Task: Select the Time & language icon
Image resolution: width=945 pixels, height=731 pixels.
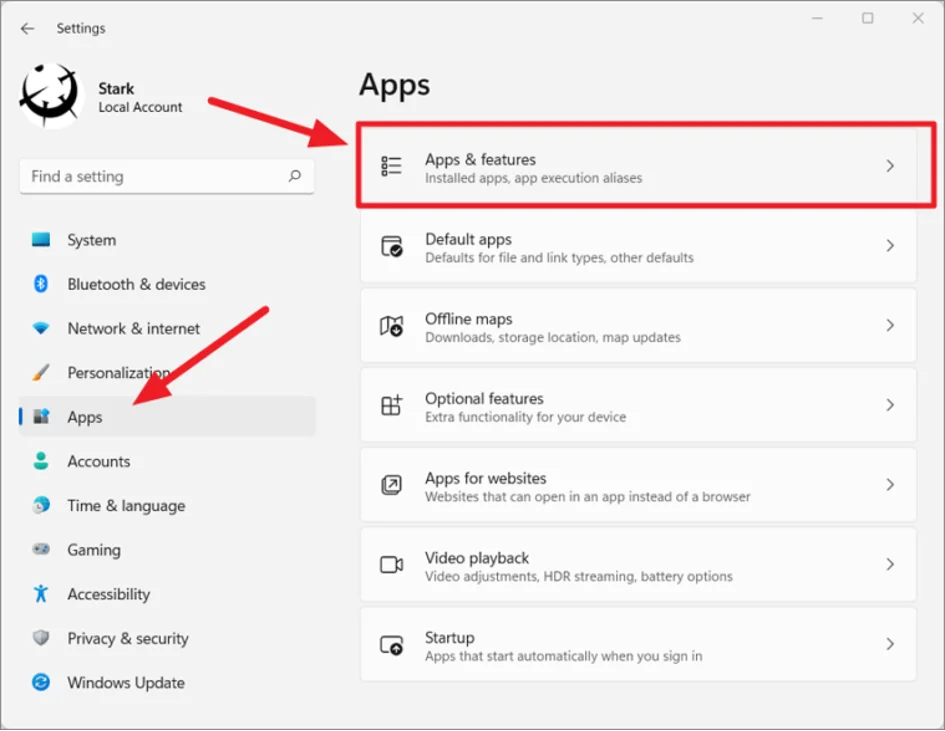Action: (41, 505)
